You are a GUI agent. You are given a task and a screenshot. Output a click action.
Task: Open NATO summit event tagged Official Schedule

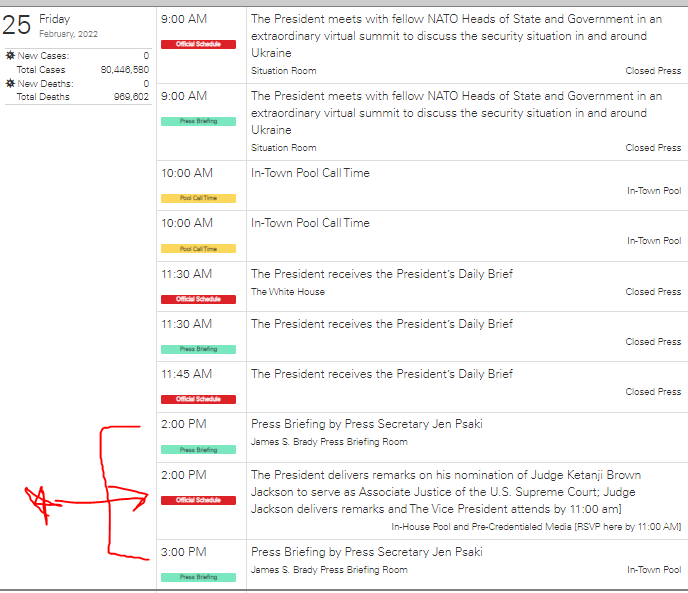pyautogui.click(x=456, y=36)
